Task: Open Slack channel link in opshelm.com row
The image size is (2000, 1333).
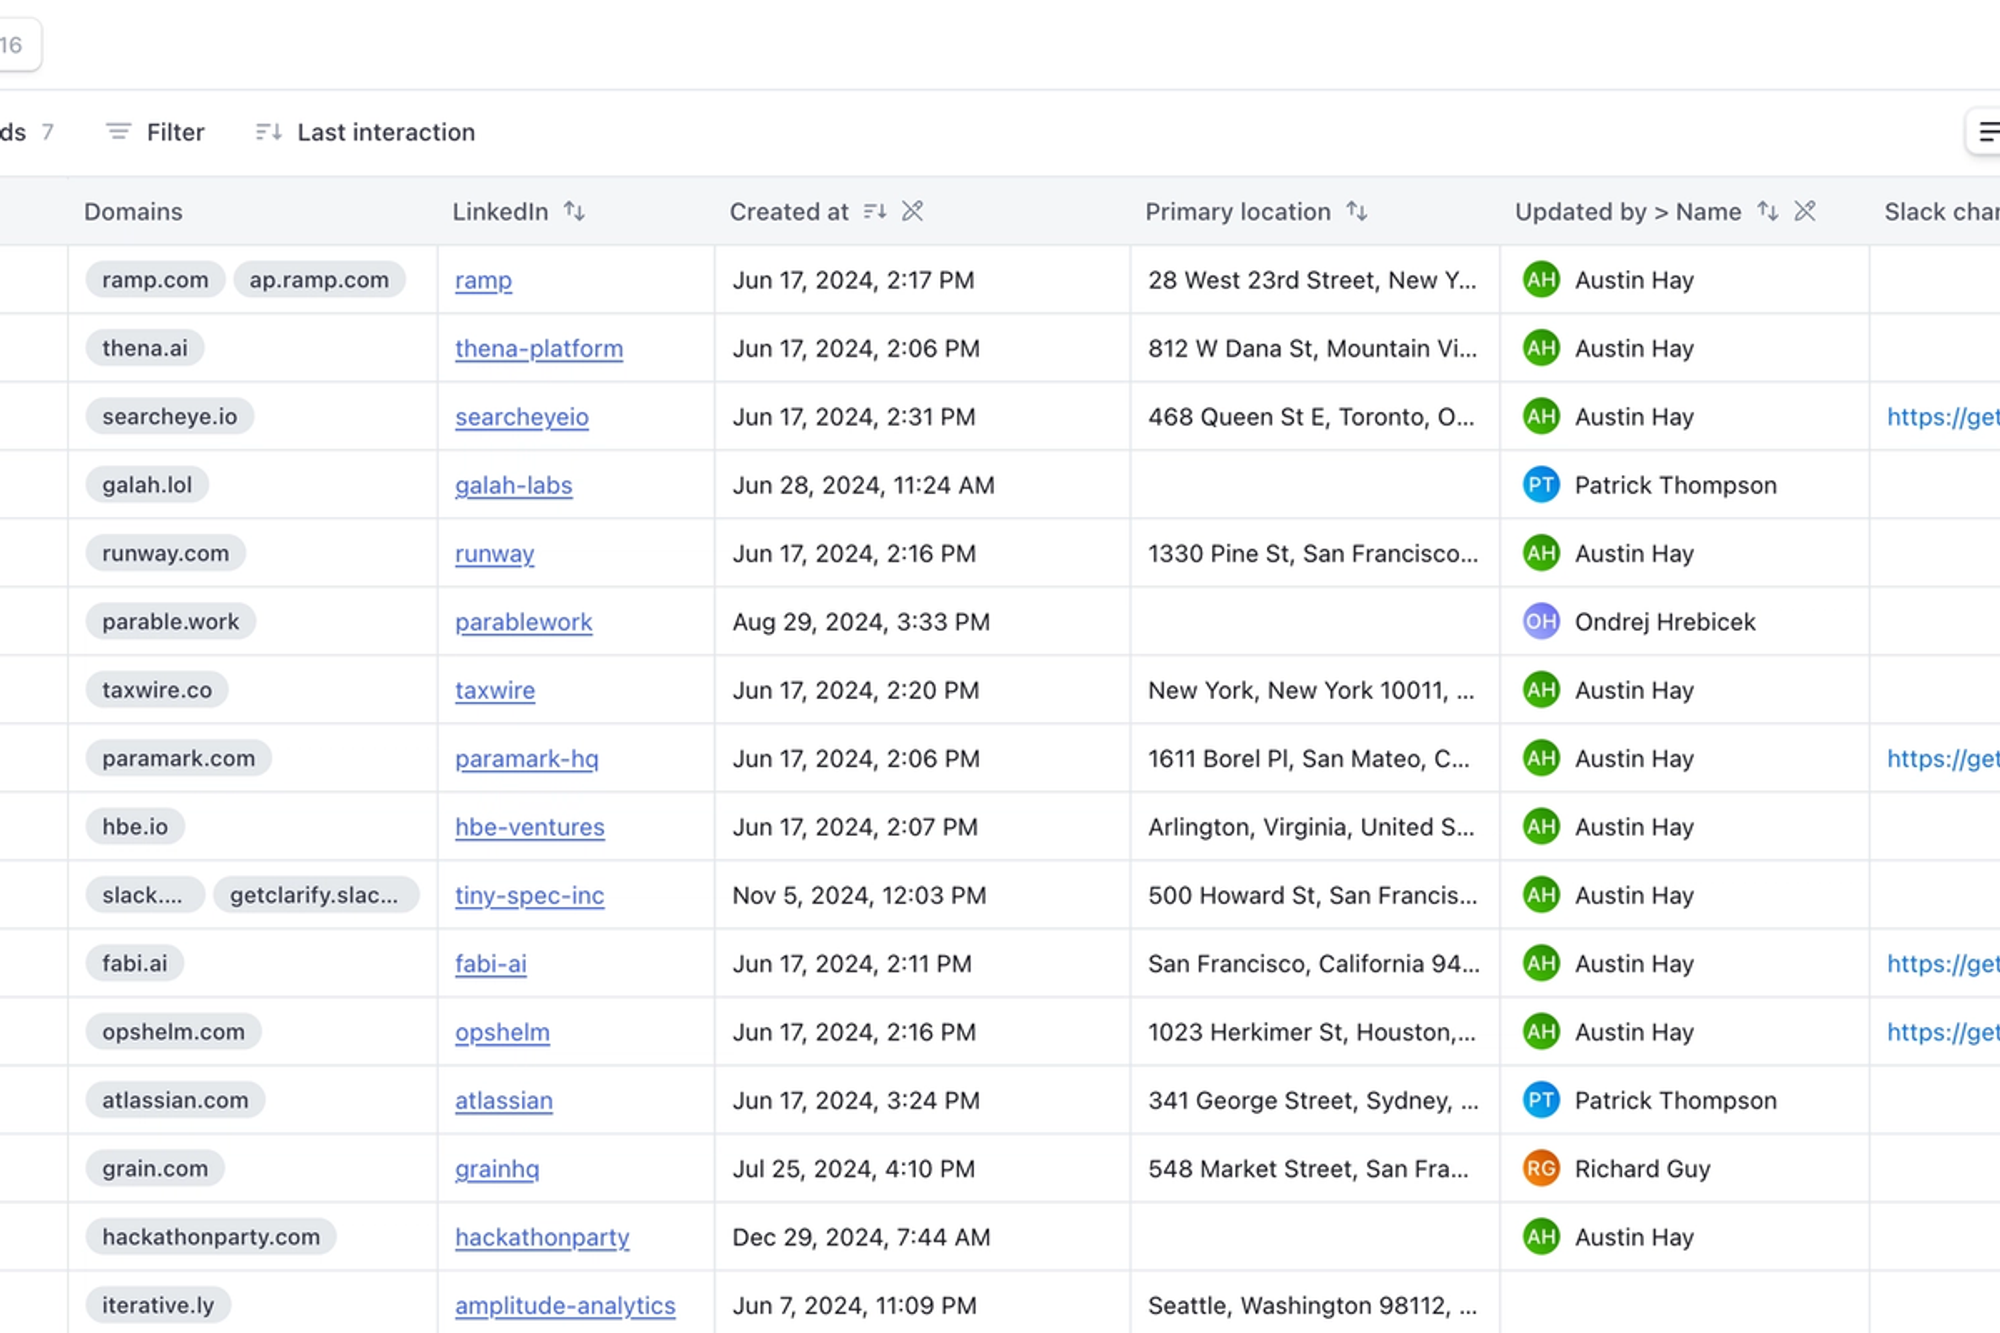Action: pos(1943,1032)
